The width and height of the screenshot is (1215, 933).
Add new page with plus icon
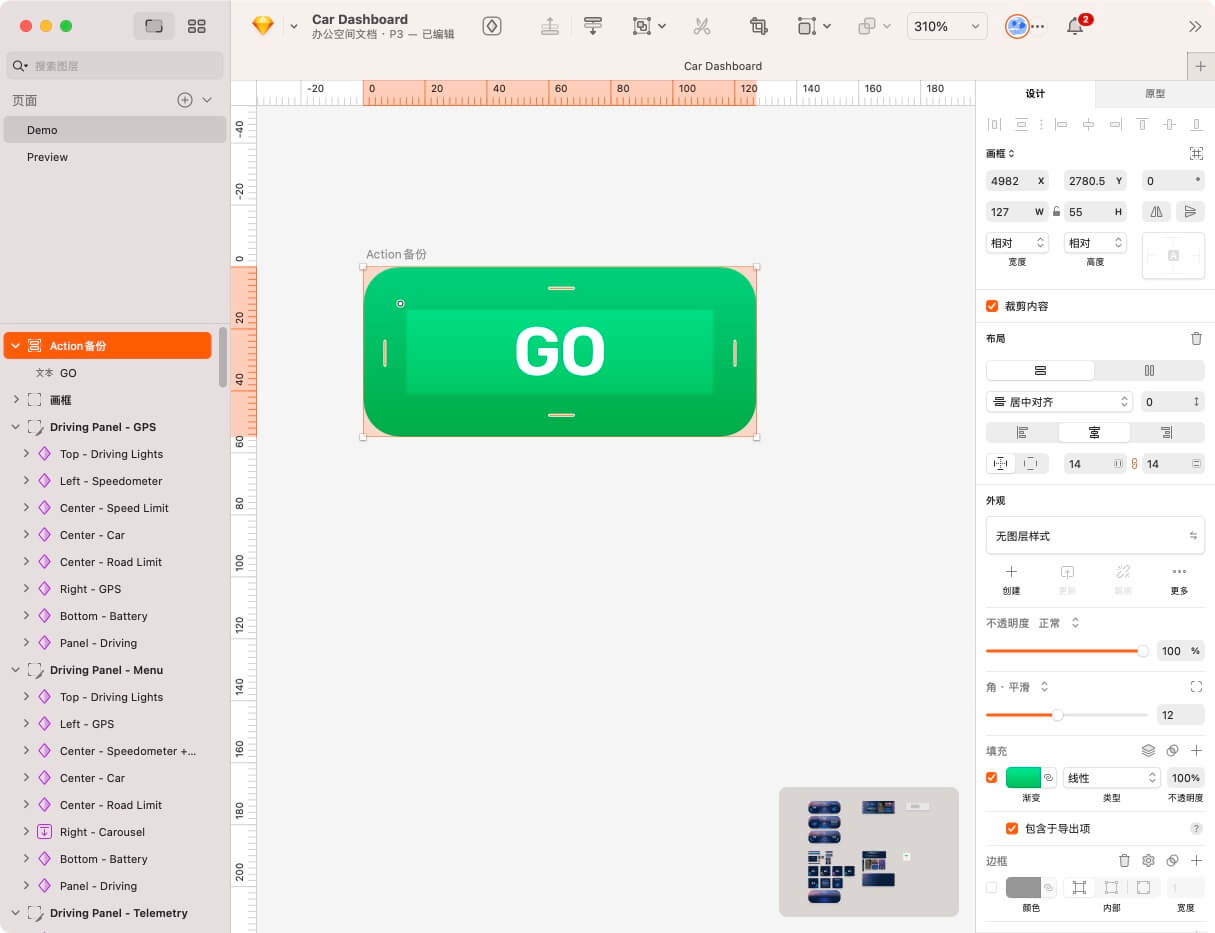pos(184,100)
